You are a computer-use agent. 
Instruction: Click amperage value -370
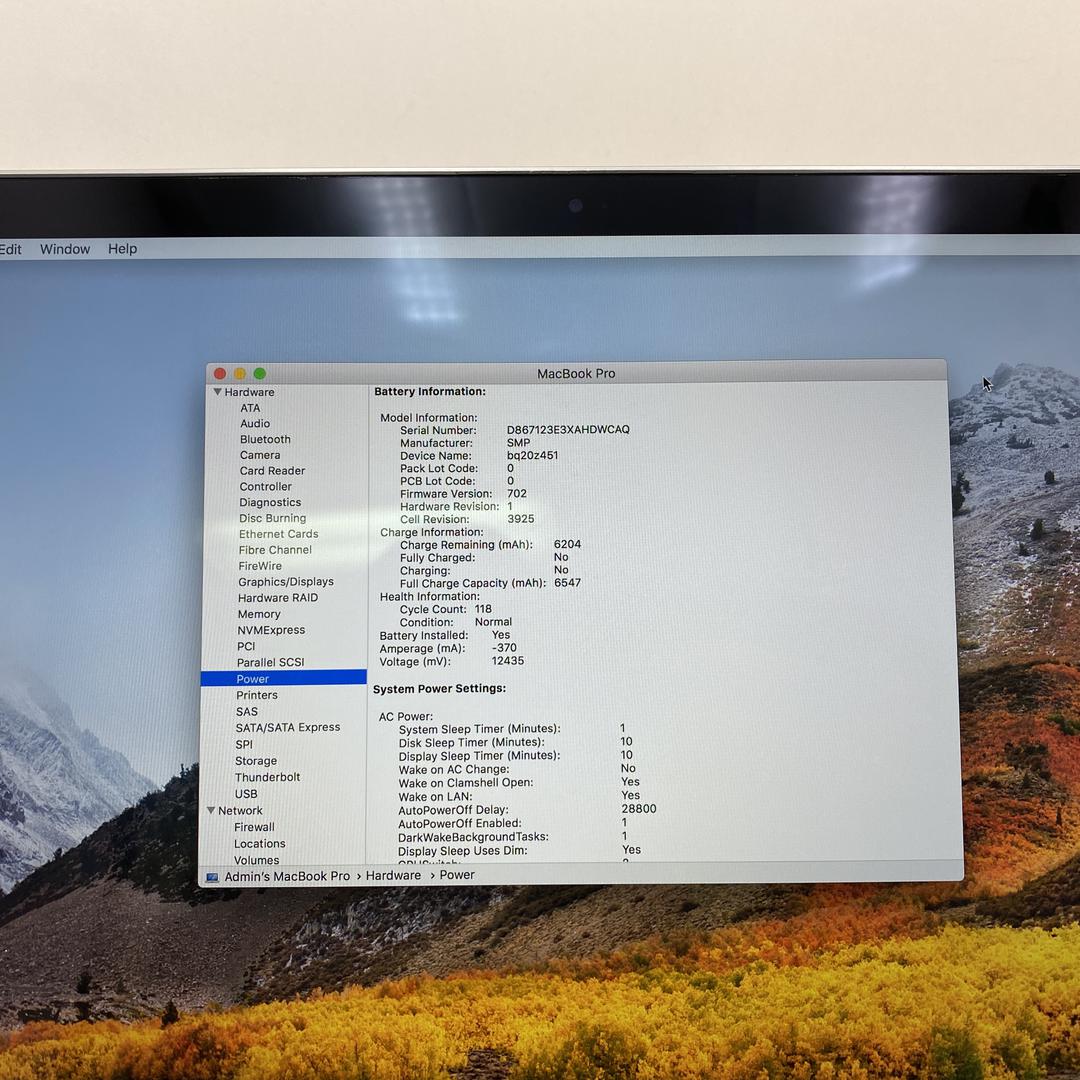coord(504,648)
